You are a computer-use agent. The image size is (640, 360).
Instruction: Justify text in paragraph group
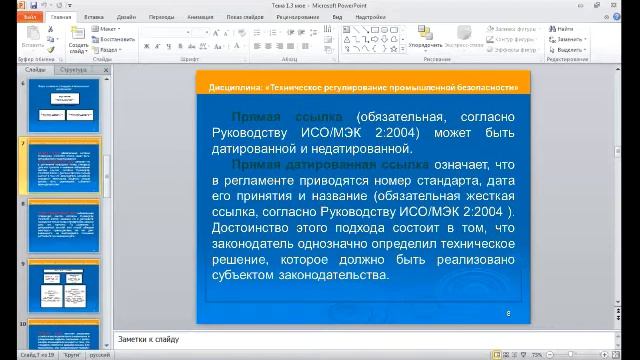pyautogui.click(x=290, y=46)
